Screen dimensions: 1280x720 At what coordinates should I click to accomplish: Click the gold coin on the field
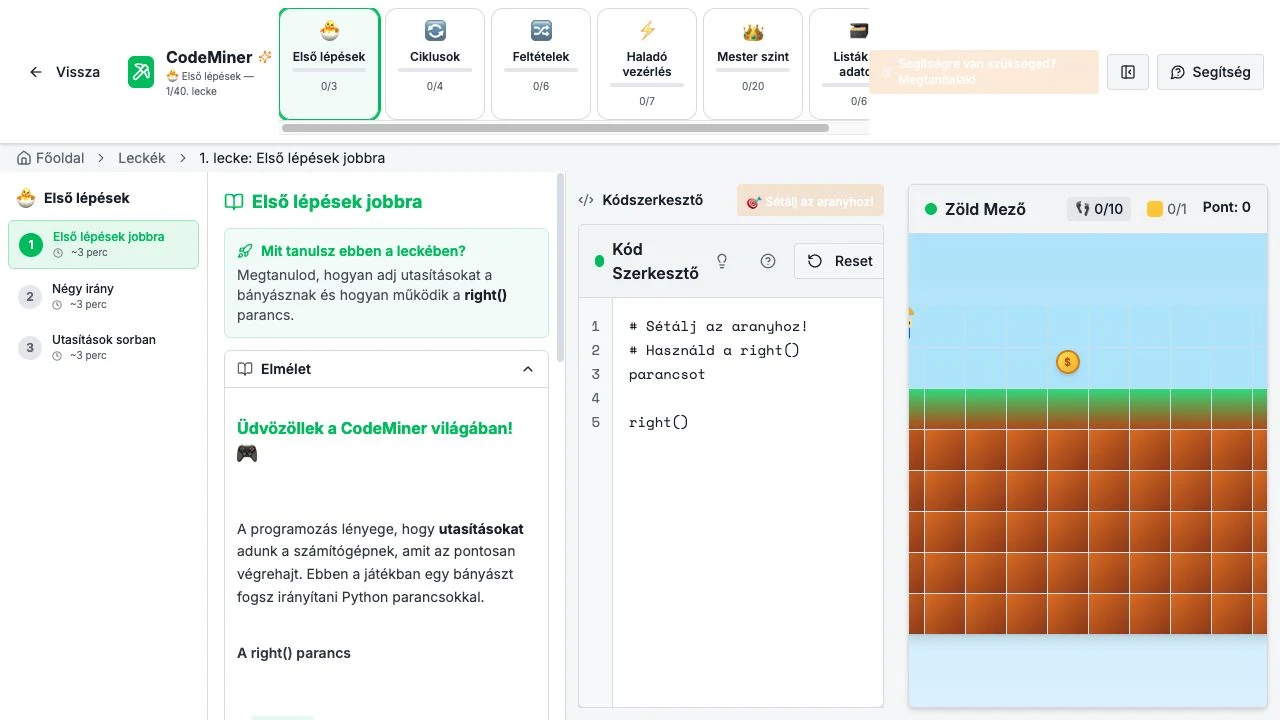pyautogui.click(x=1068, y=362)
